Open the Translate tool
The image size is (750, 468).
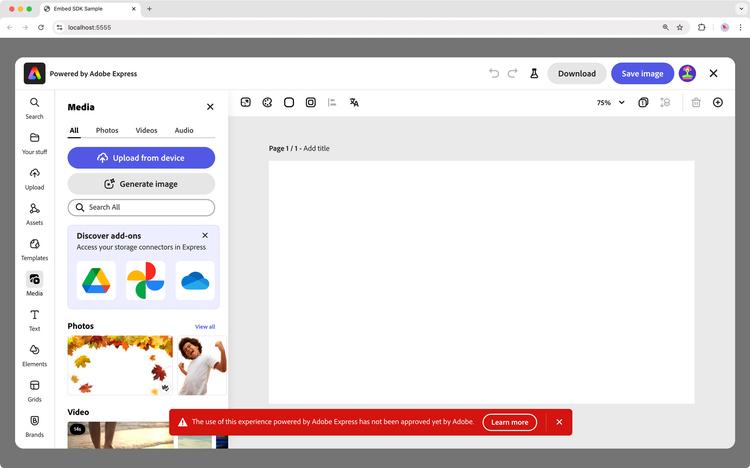pos(354,102)
